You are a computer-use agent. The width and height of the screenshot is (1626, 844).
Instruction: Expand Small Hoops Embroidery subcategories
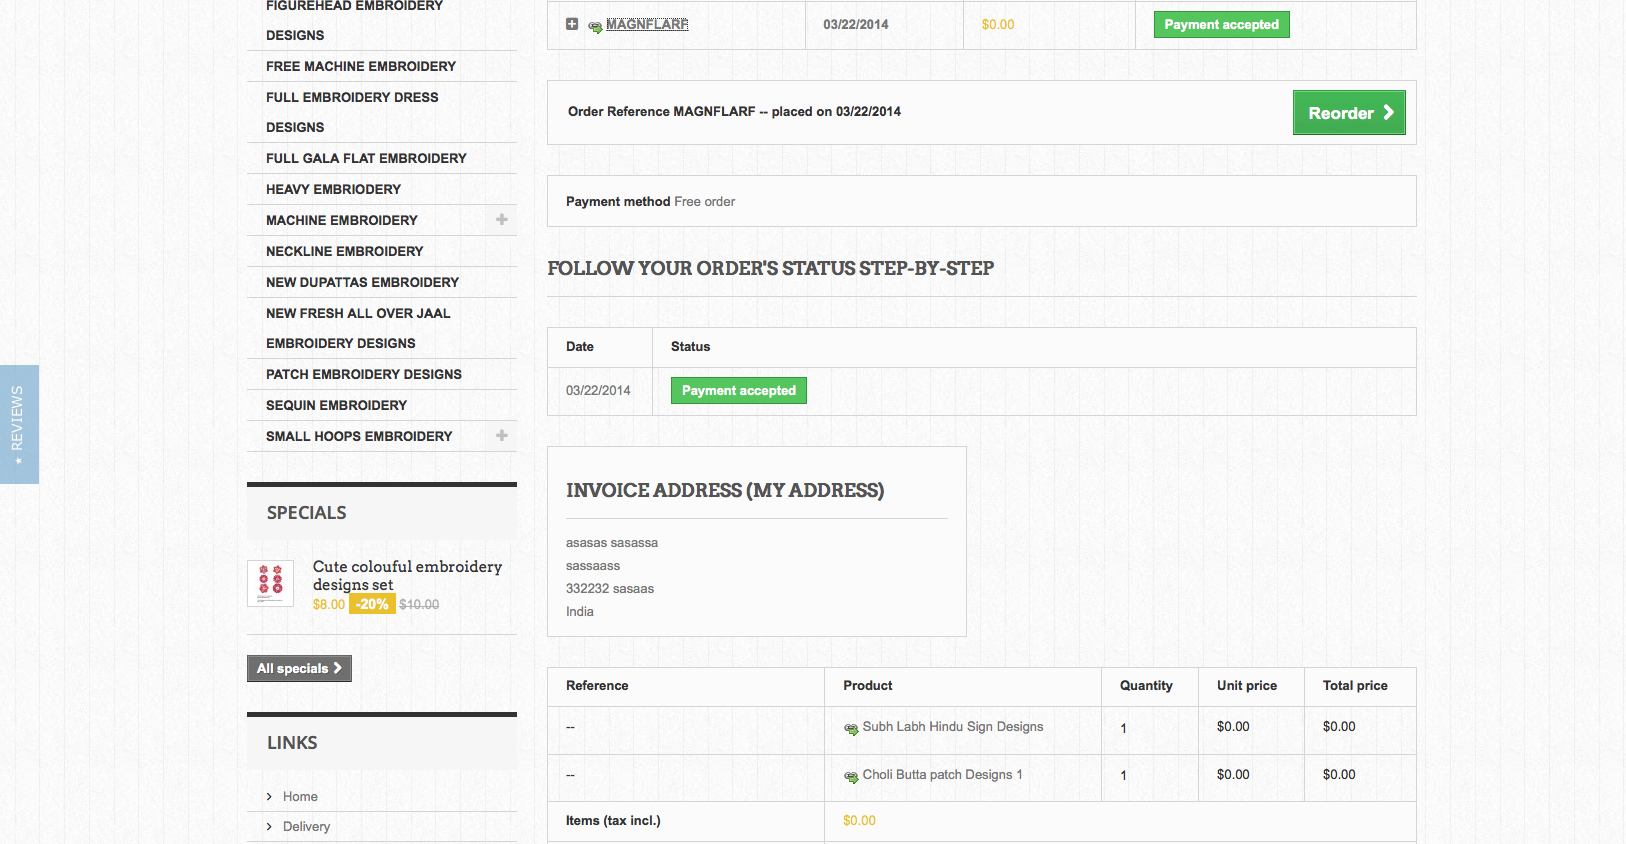[x=502, y=436]
